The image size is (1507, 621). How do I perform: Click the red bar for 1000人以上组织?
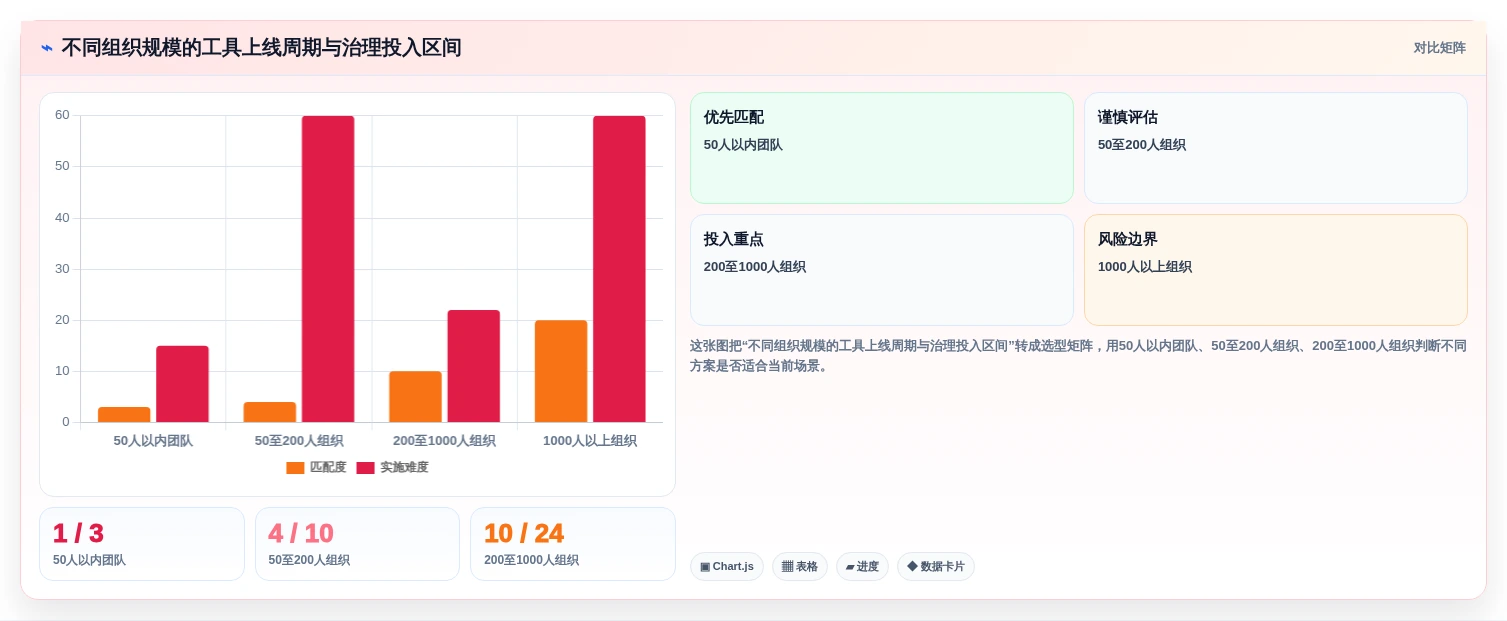(x=619, y=269)
